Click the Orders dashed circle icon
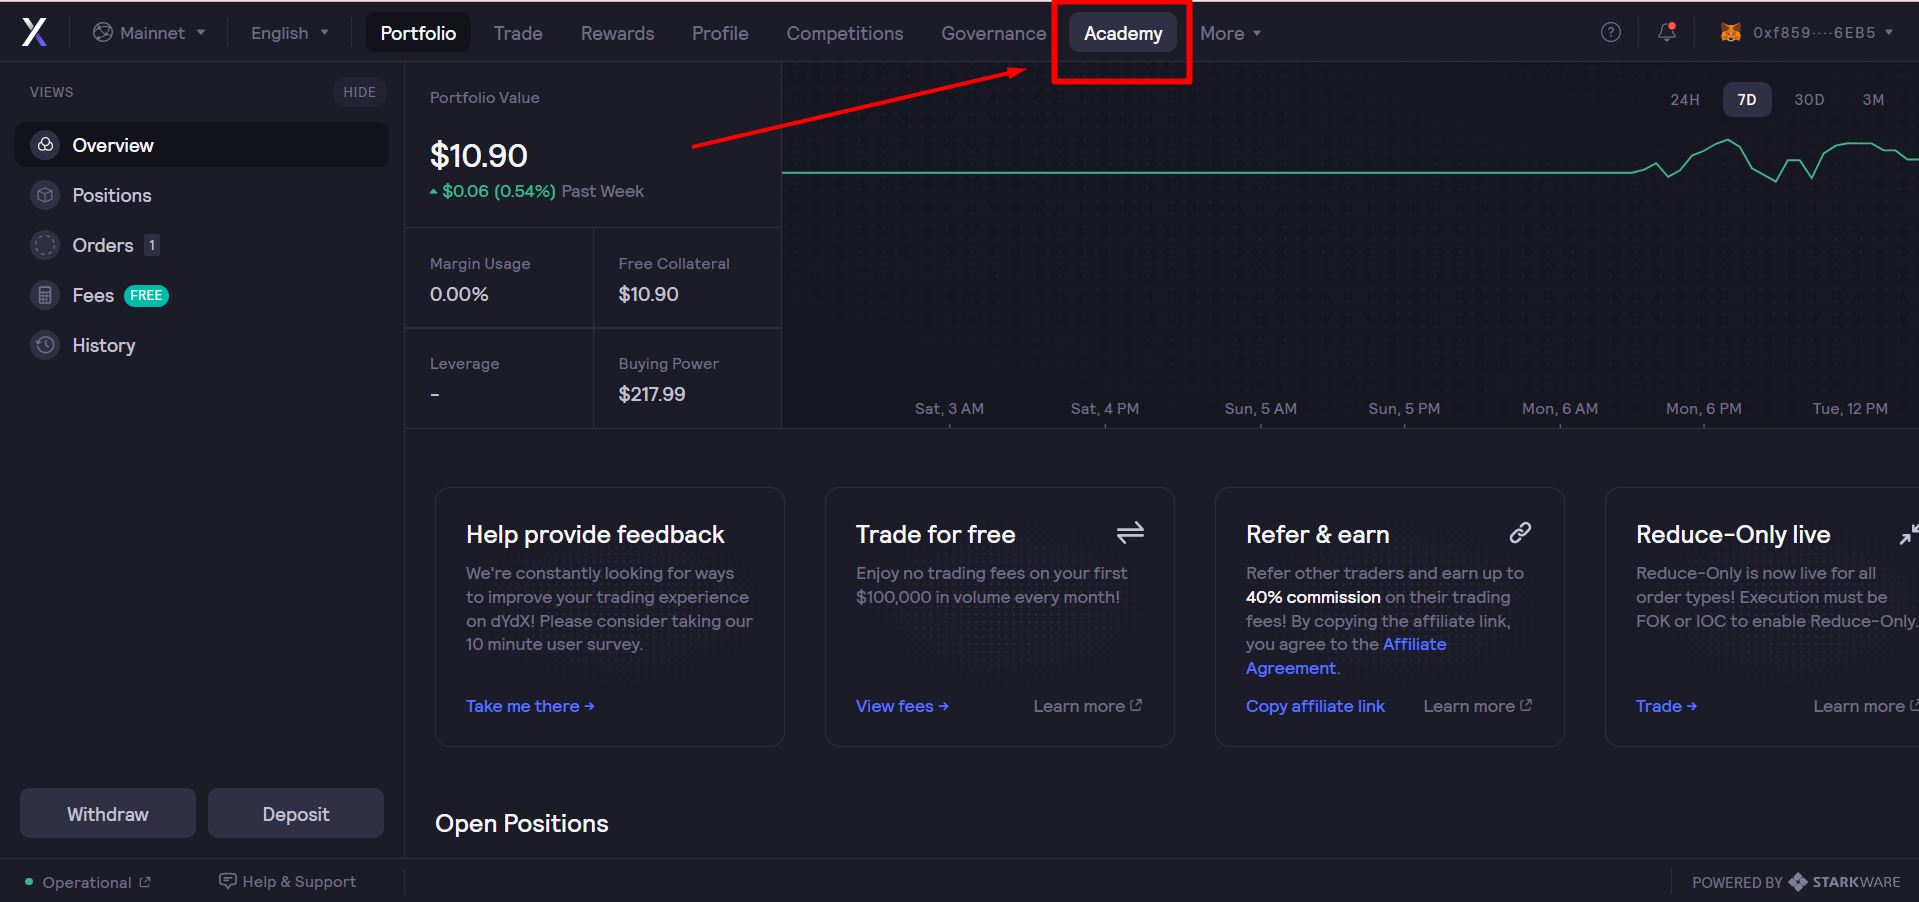Image resolution: width=1919 pixels, height=902 pixels. pyautogui.click(x=45, y=245)
